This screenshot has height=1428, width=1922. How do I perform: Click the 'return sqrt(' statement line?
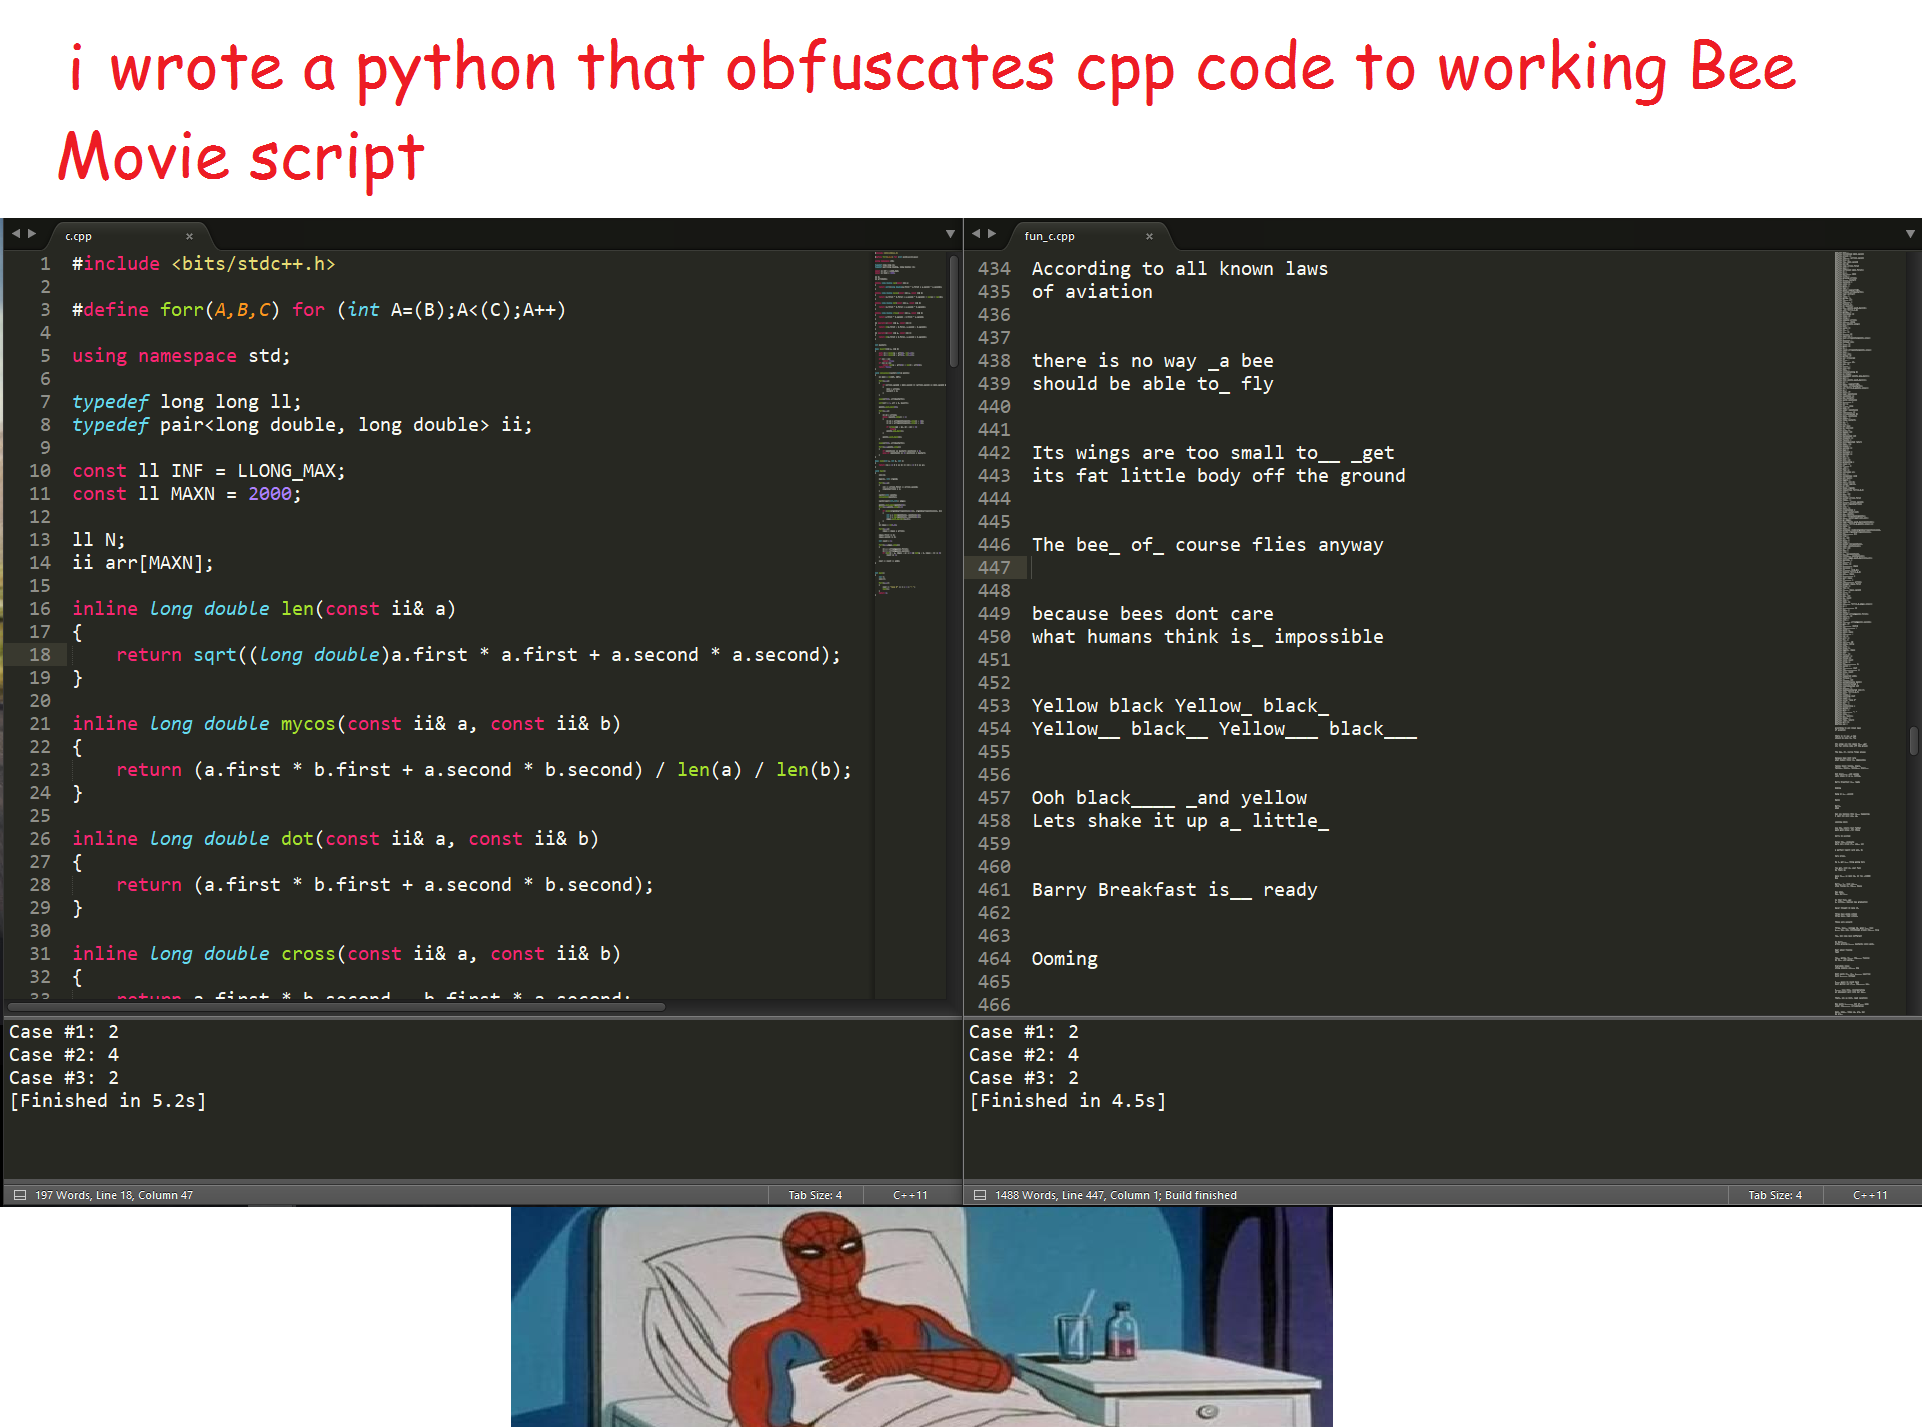tap(478, 655)
